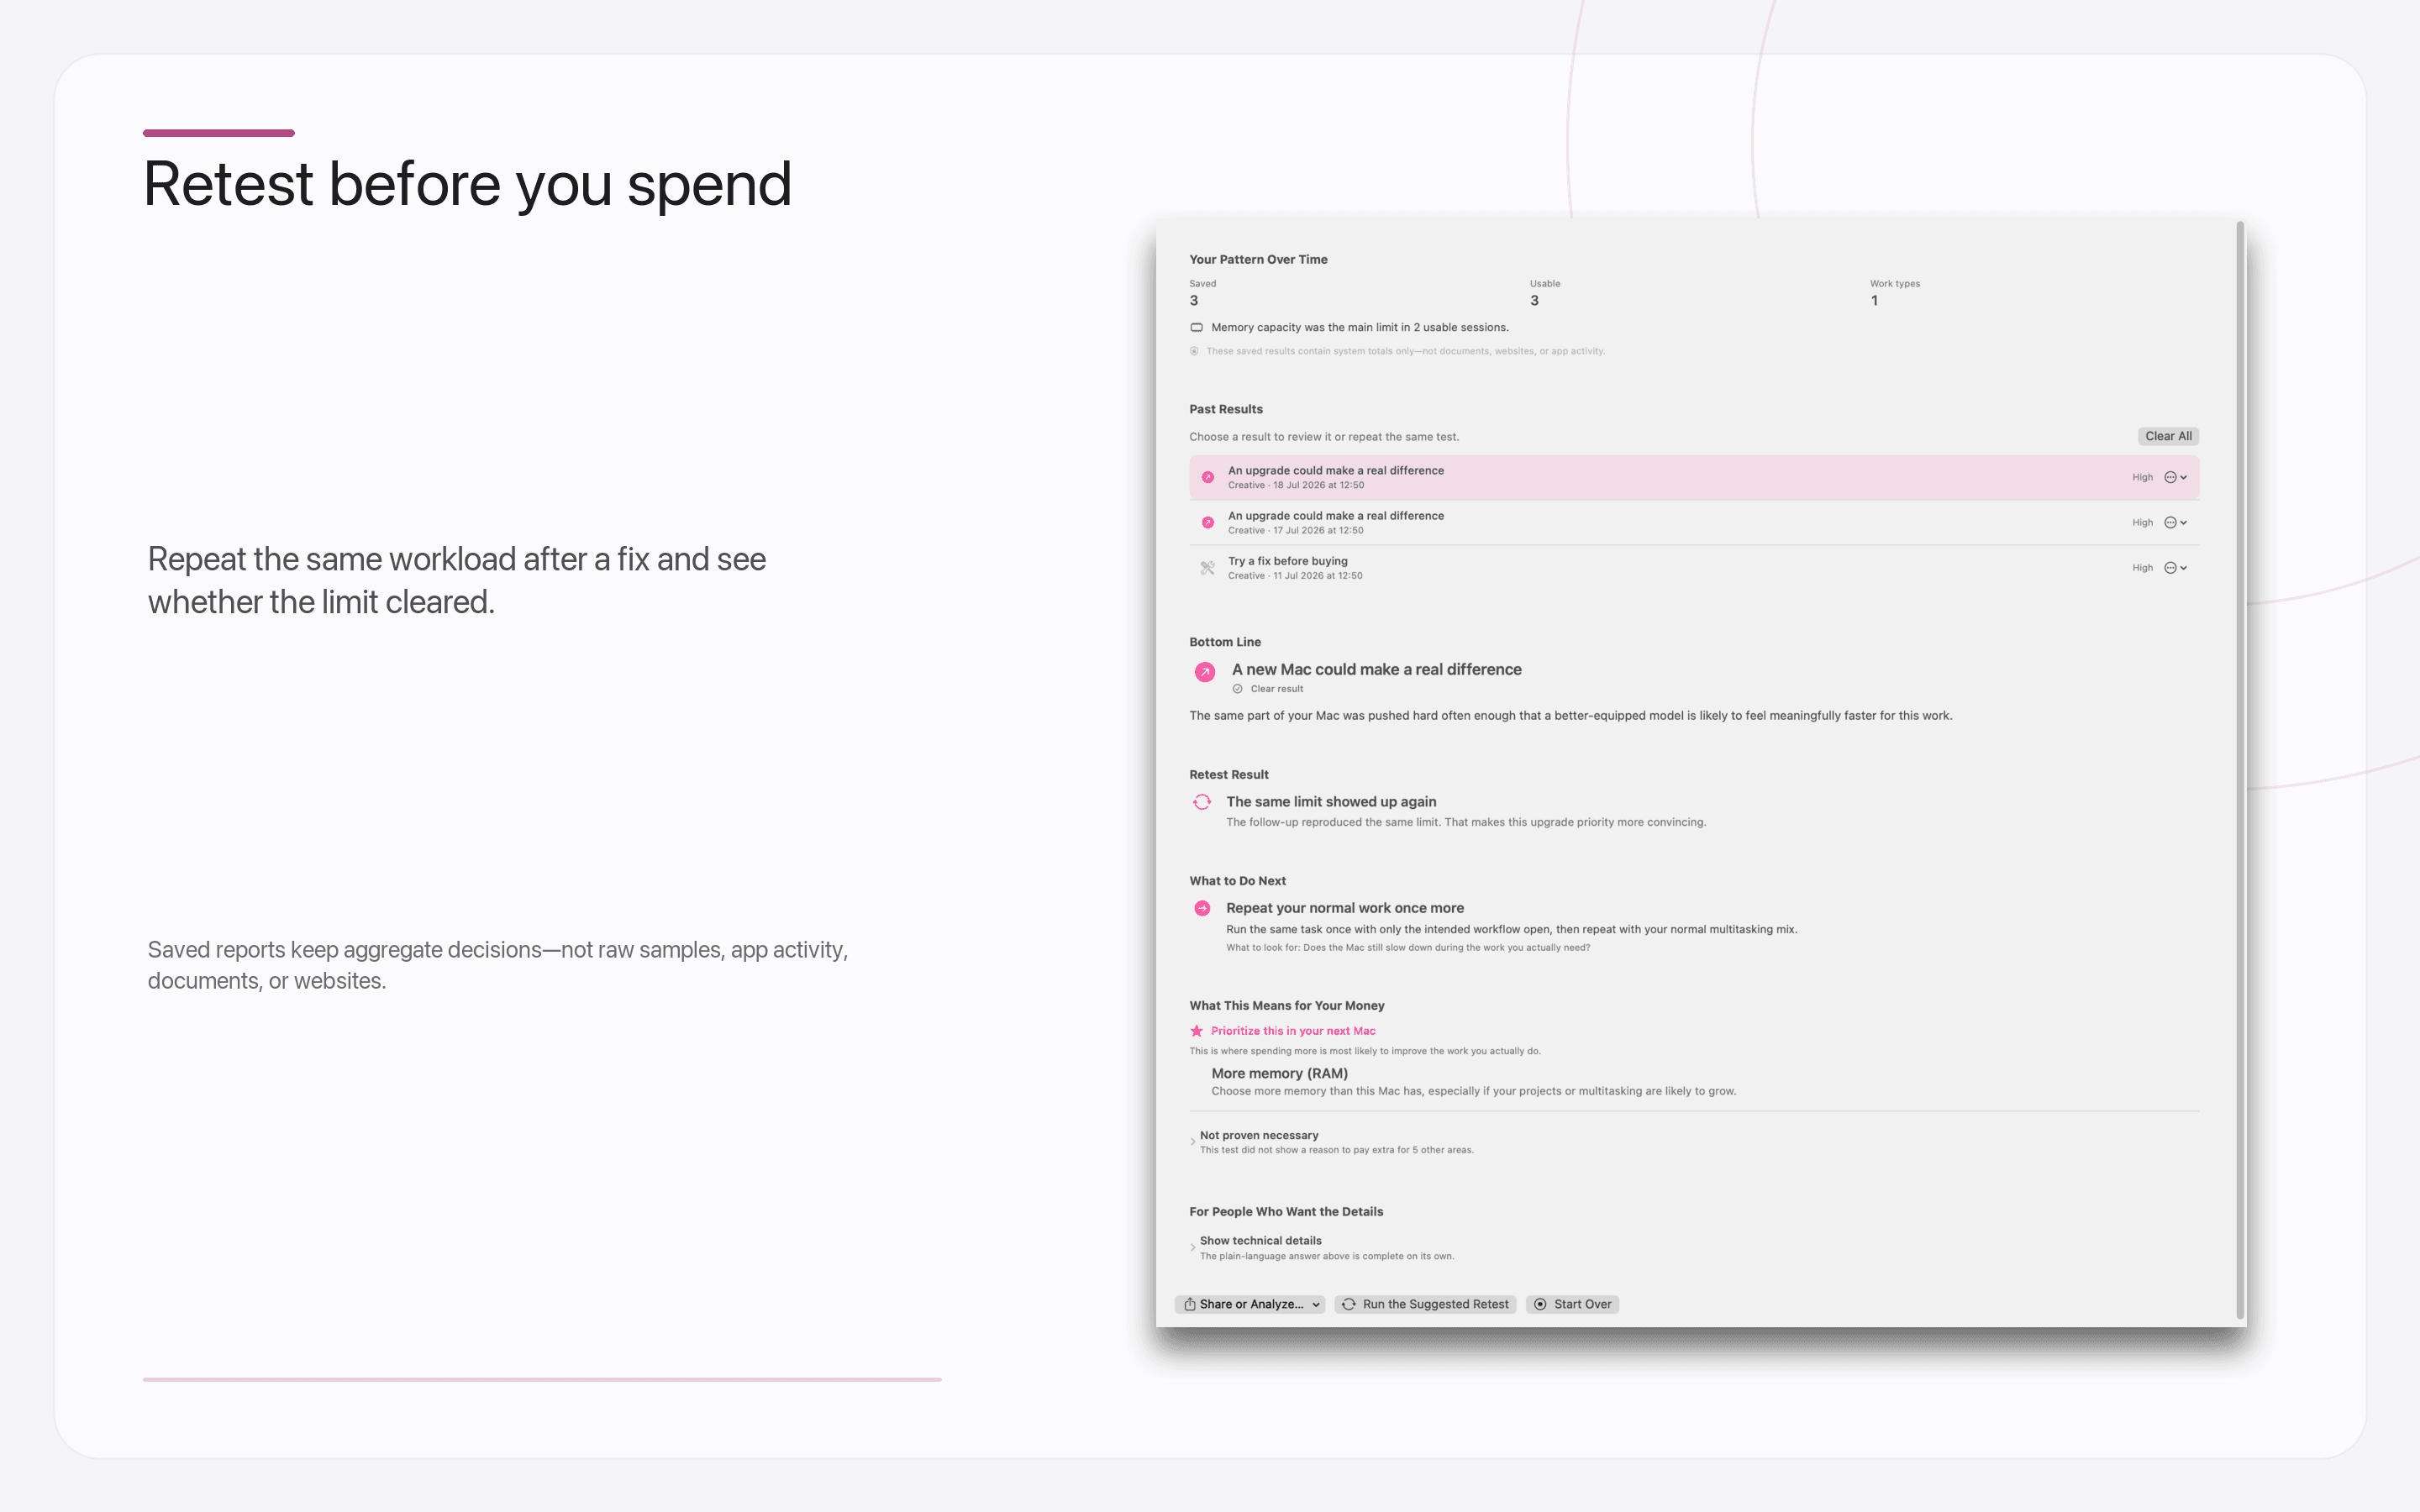Image resolution: width=2420 pixels, height=1512 pixels.
Task: Click 'Run the Suggested Retest' button
Action: [x=1425, y=1304]
